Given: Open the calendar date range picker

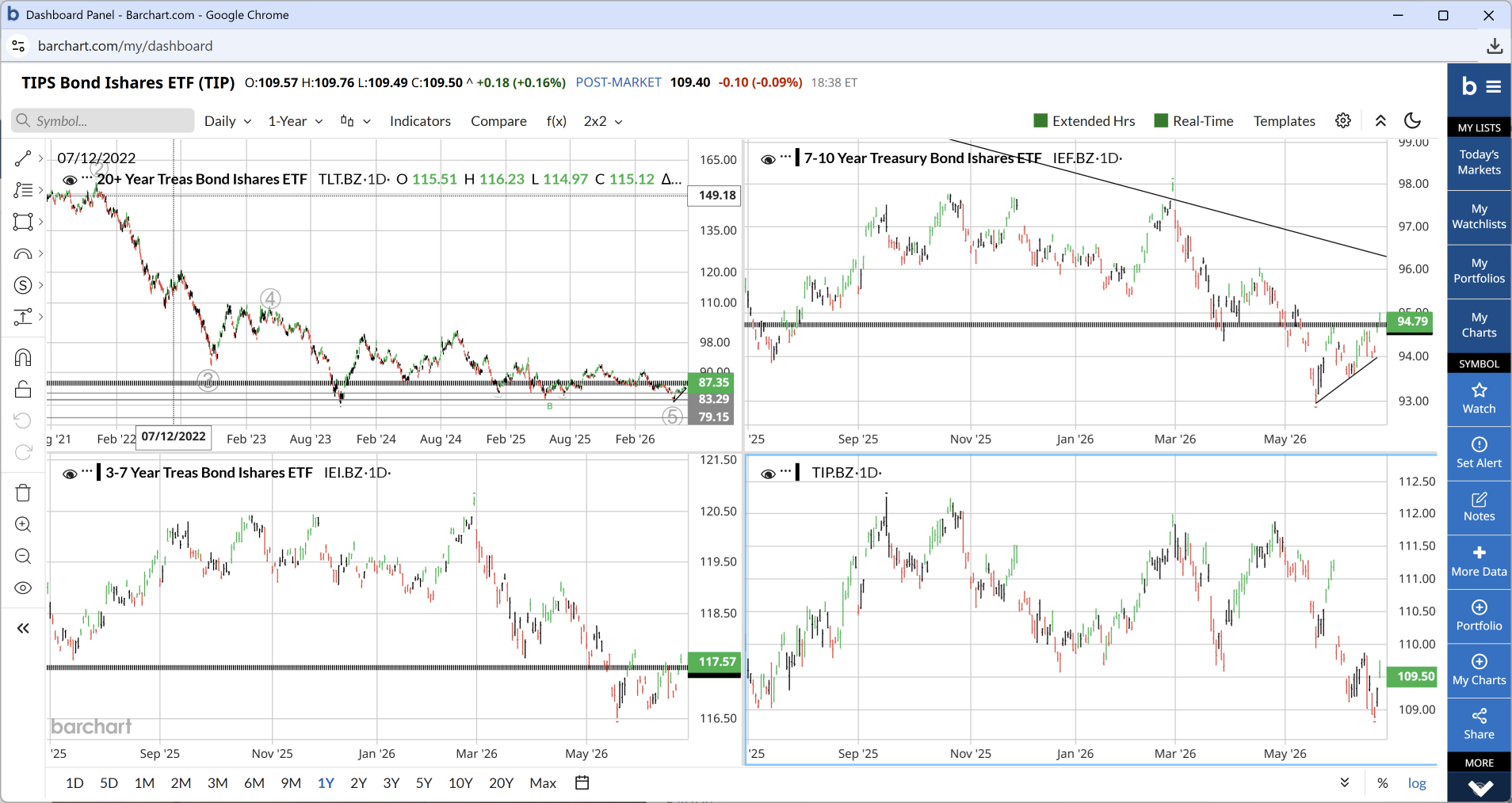Looking at the screenshot, I should pyautogui.click(x=583, y=783).
